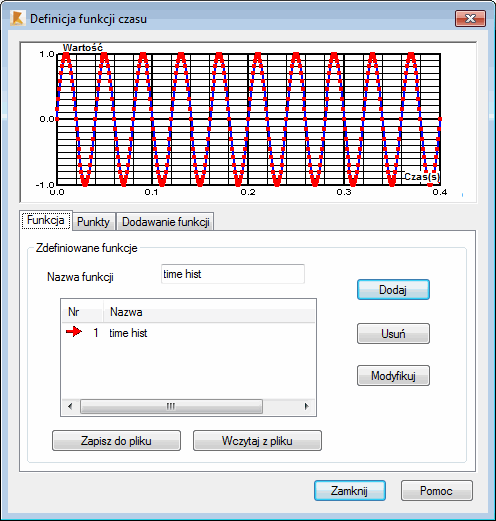Switch to the Punkty tab
This screenshot has height=521, width=496.
93,222
